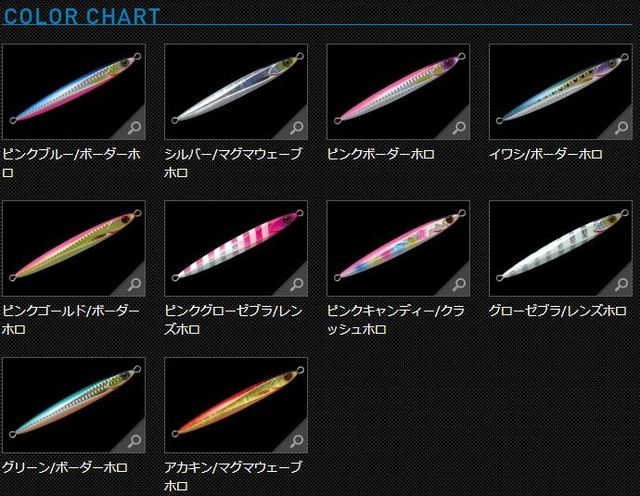Open the pink candy crush holo lure image
This screenshot has width=640, height=496.
pos(398,248)
